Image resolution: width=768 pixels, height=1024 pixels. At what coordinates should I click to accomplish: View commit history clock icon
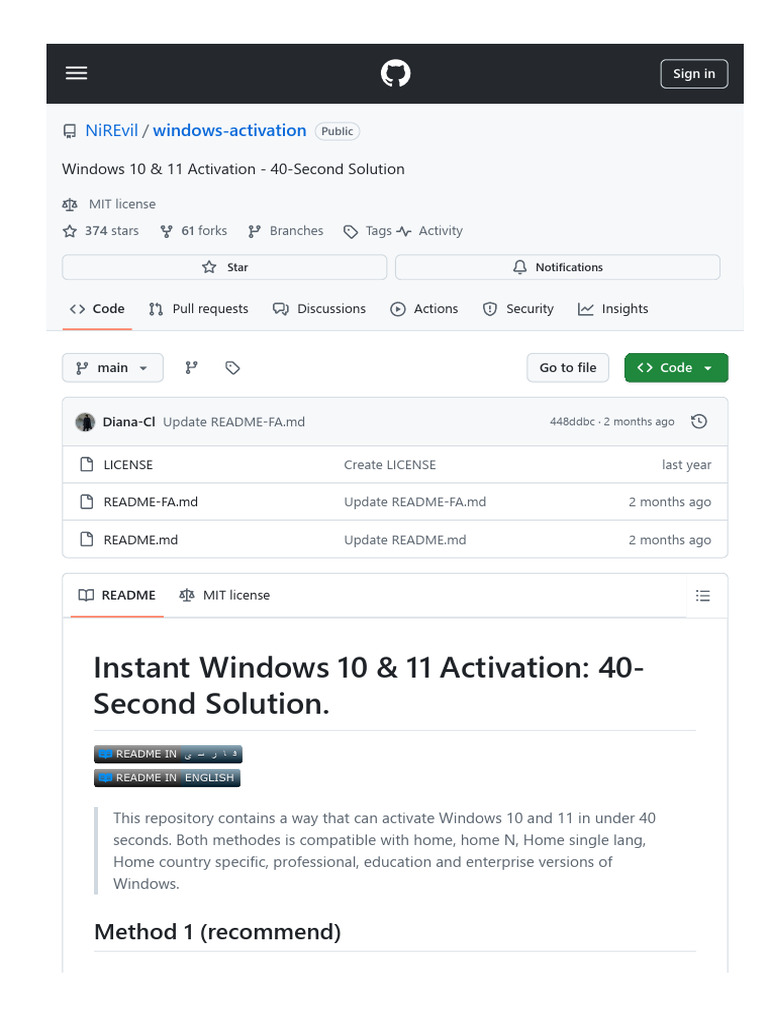coord(699,422)
